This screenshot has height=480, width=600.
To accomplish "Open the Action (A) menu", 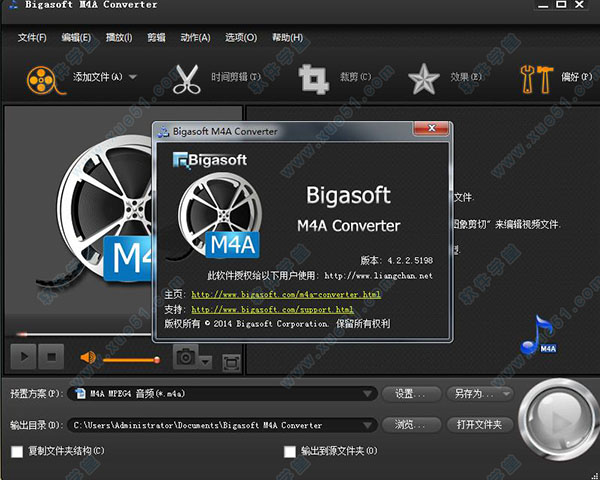I will coord(196,38).
